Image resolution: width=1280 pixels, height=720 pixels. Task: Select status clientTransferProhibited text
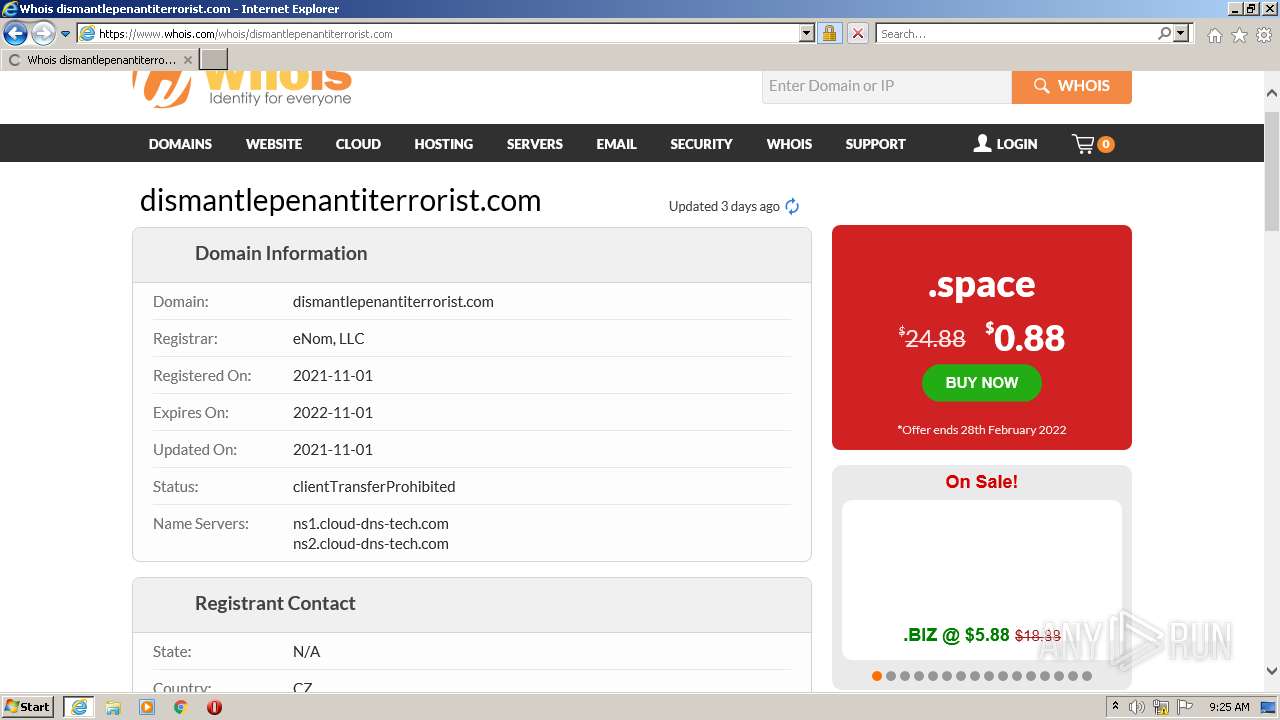tap(374, 487)
